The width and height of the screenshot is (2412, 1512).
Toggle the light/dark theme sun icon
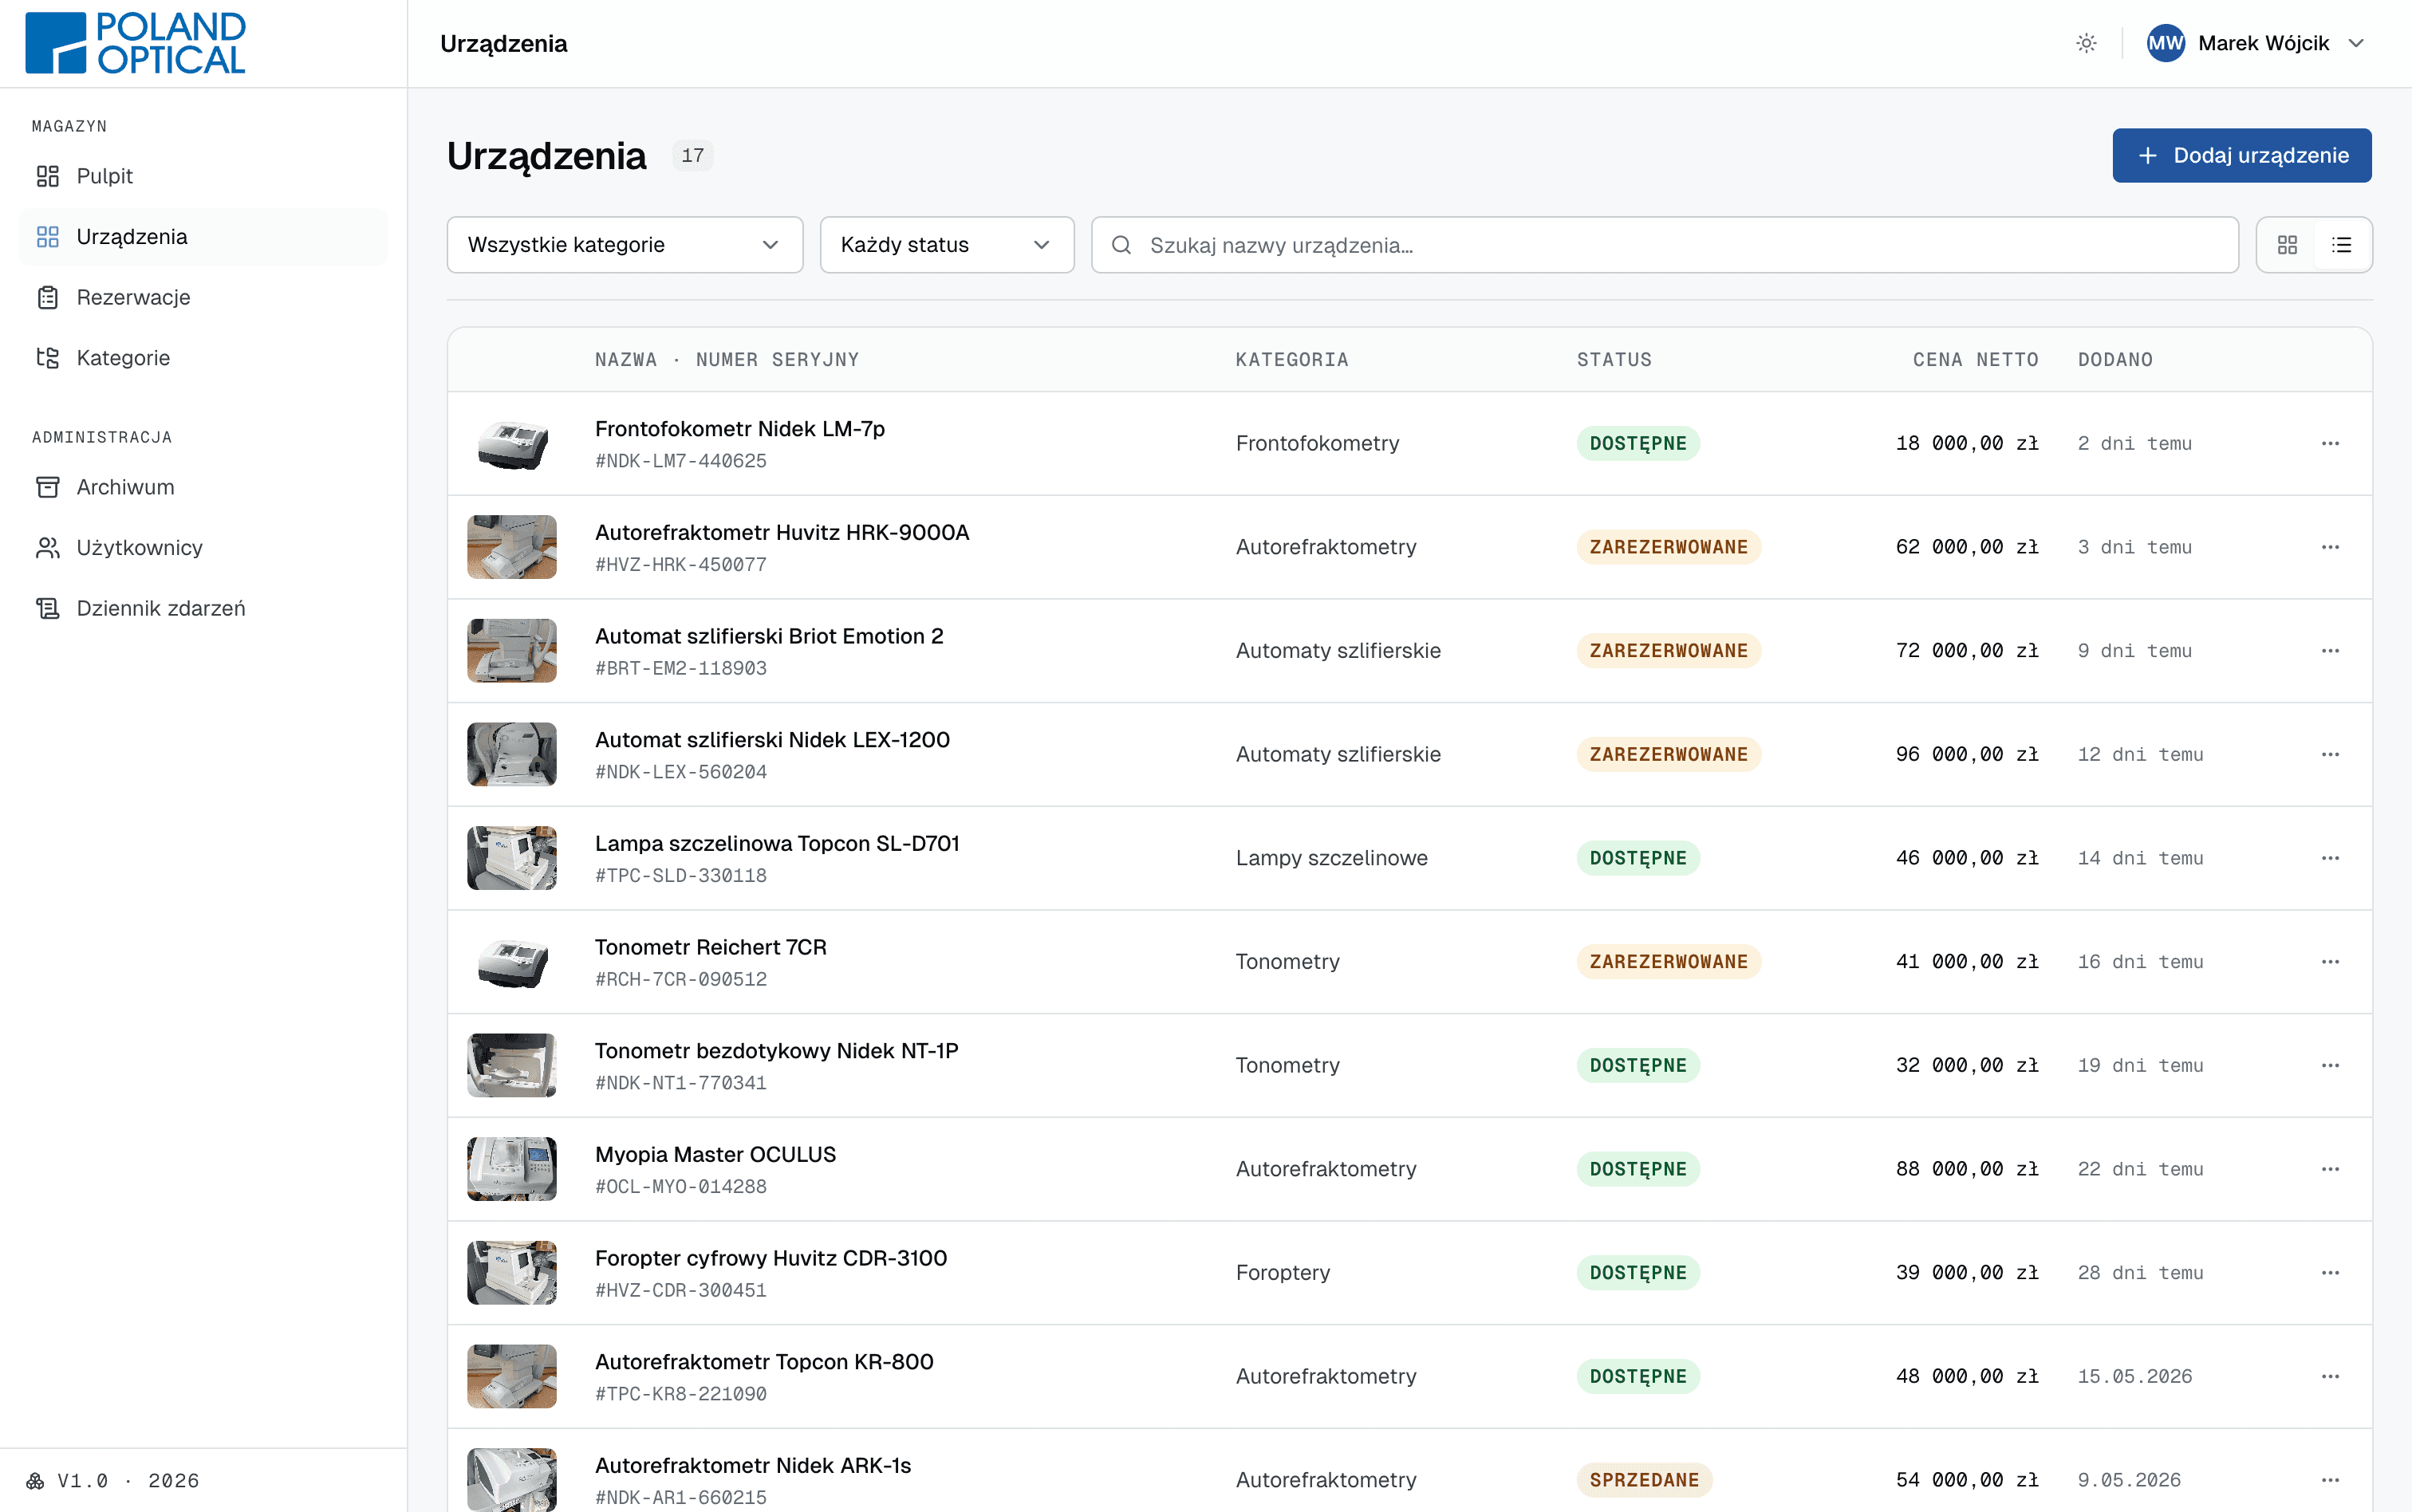point(2086,43)
